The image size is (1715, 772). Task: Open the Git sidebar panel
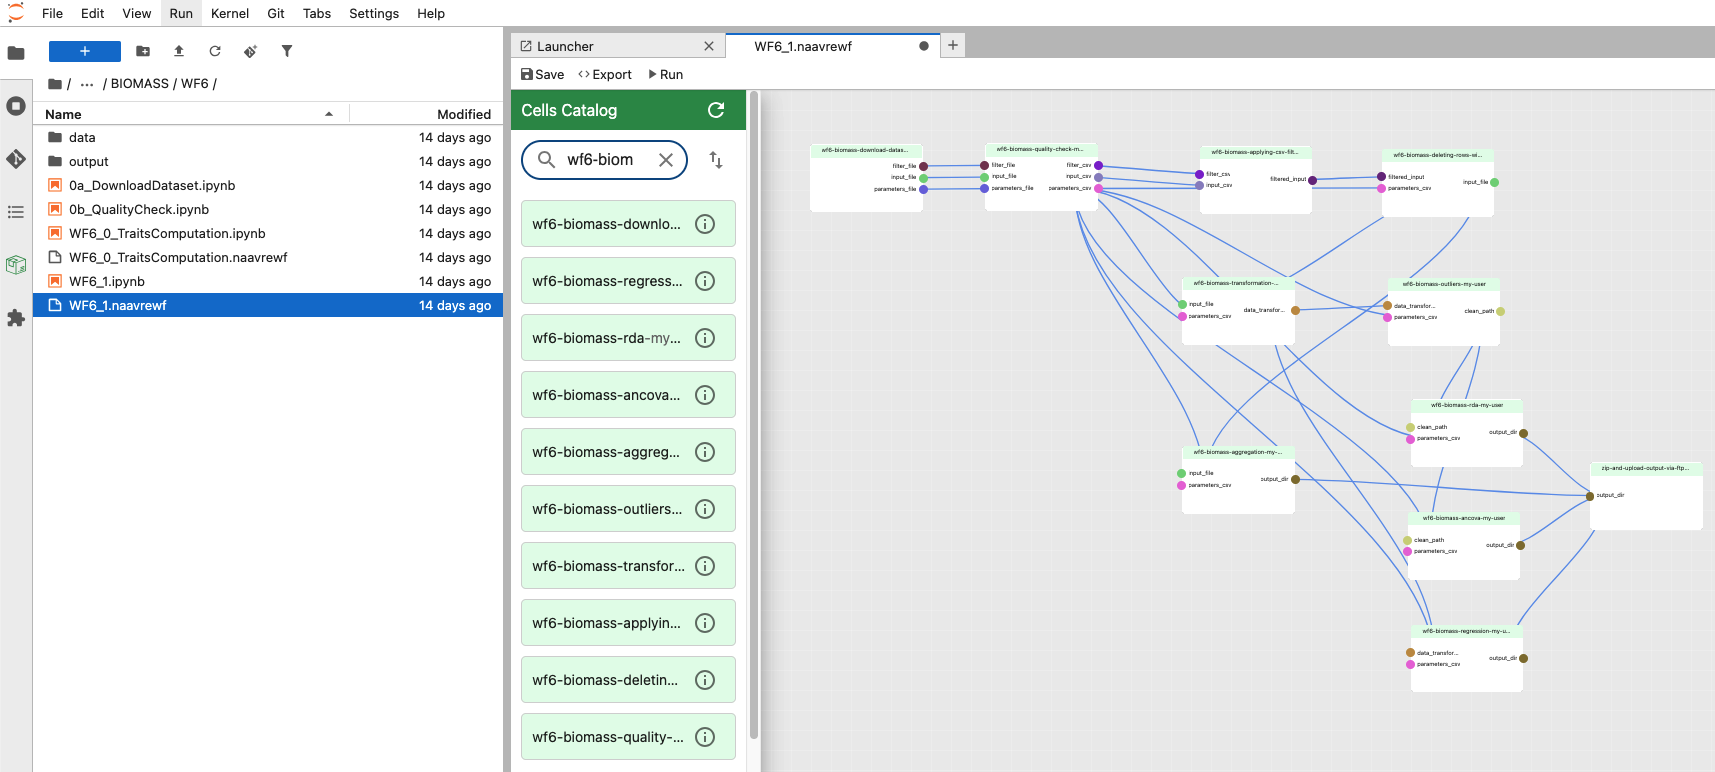pos(16,159)
